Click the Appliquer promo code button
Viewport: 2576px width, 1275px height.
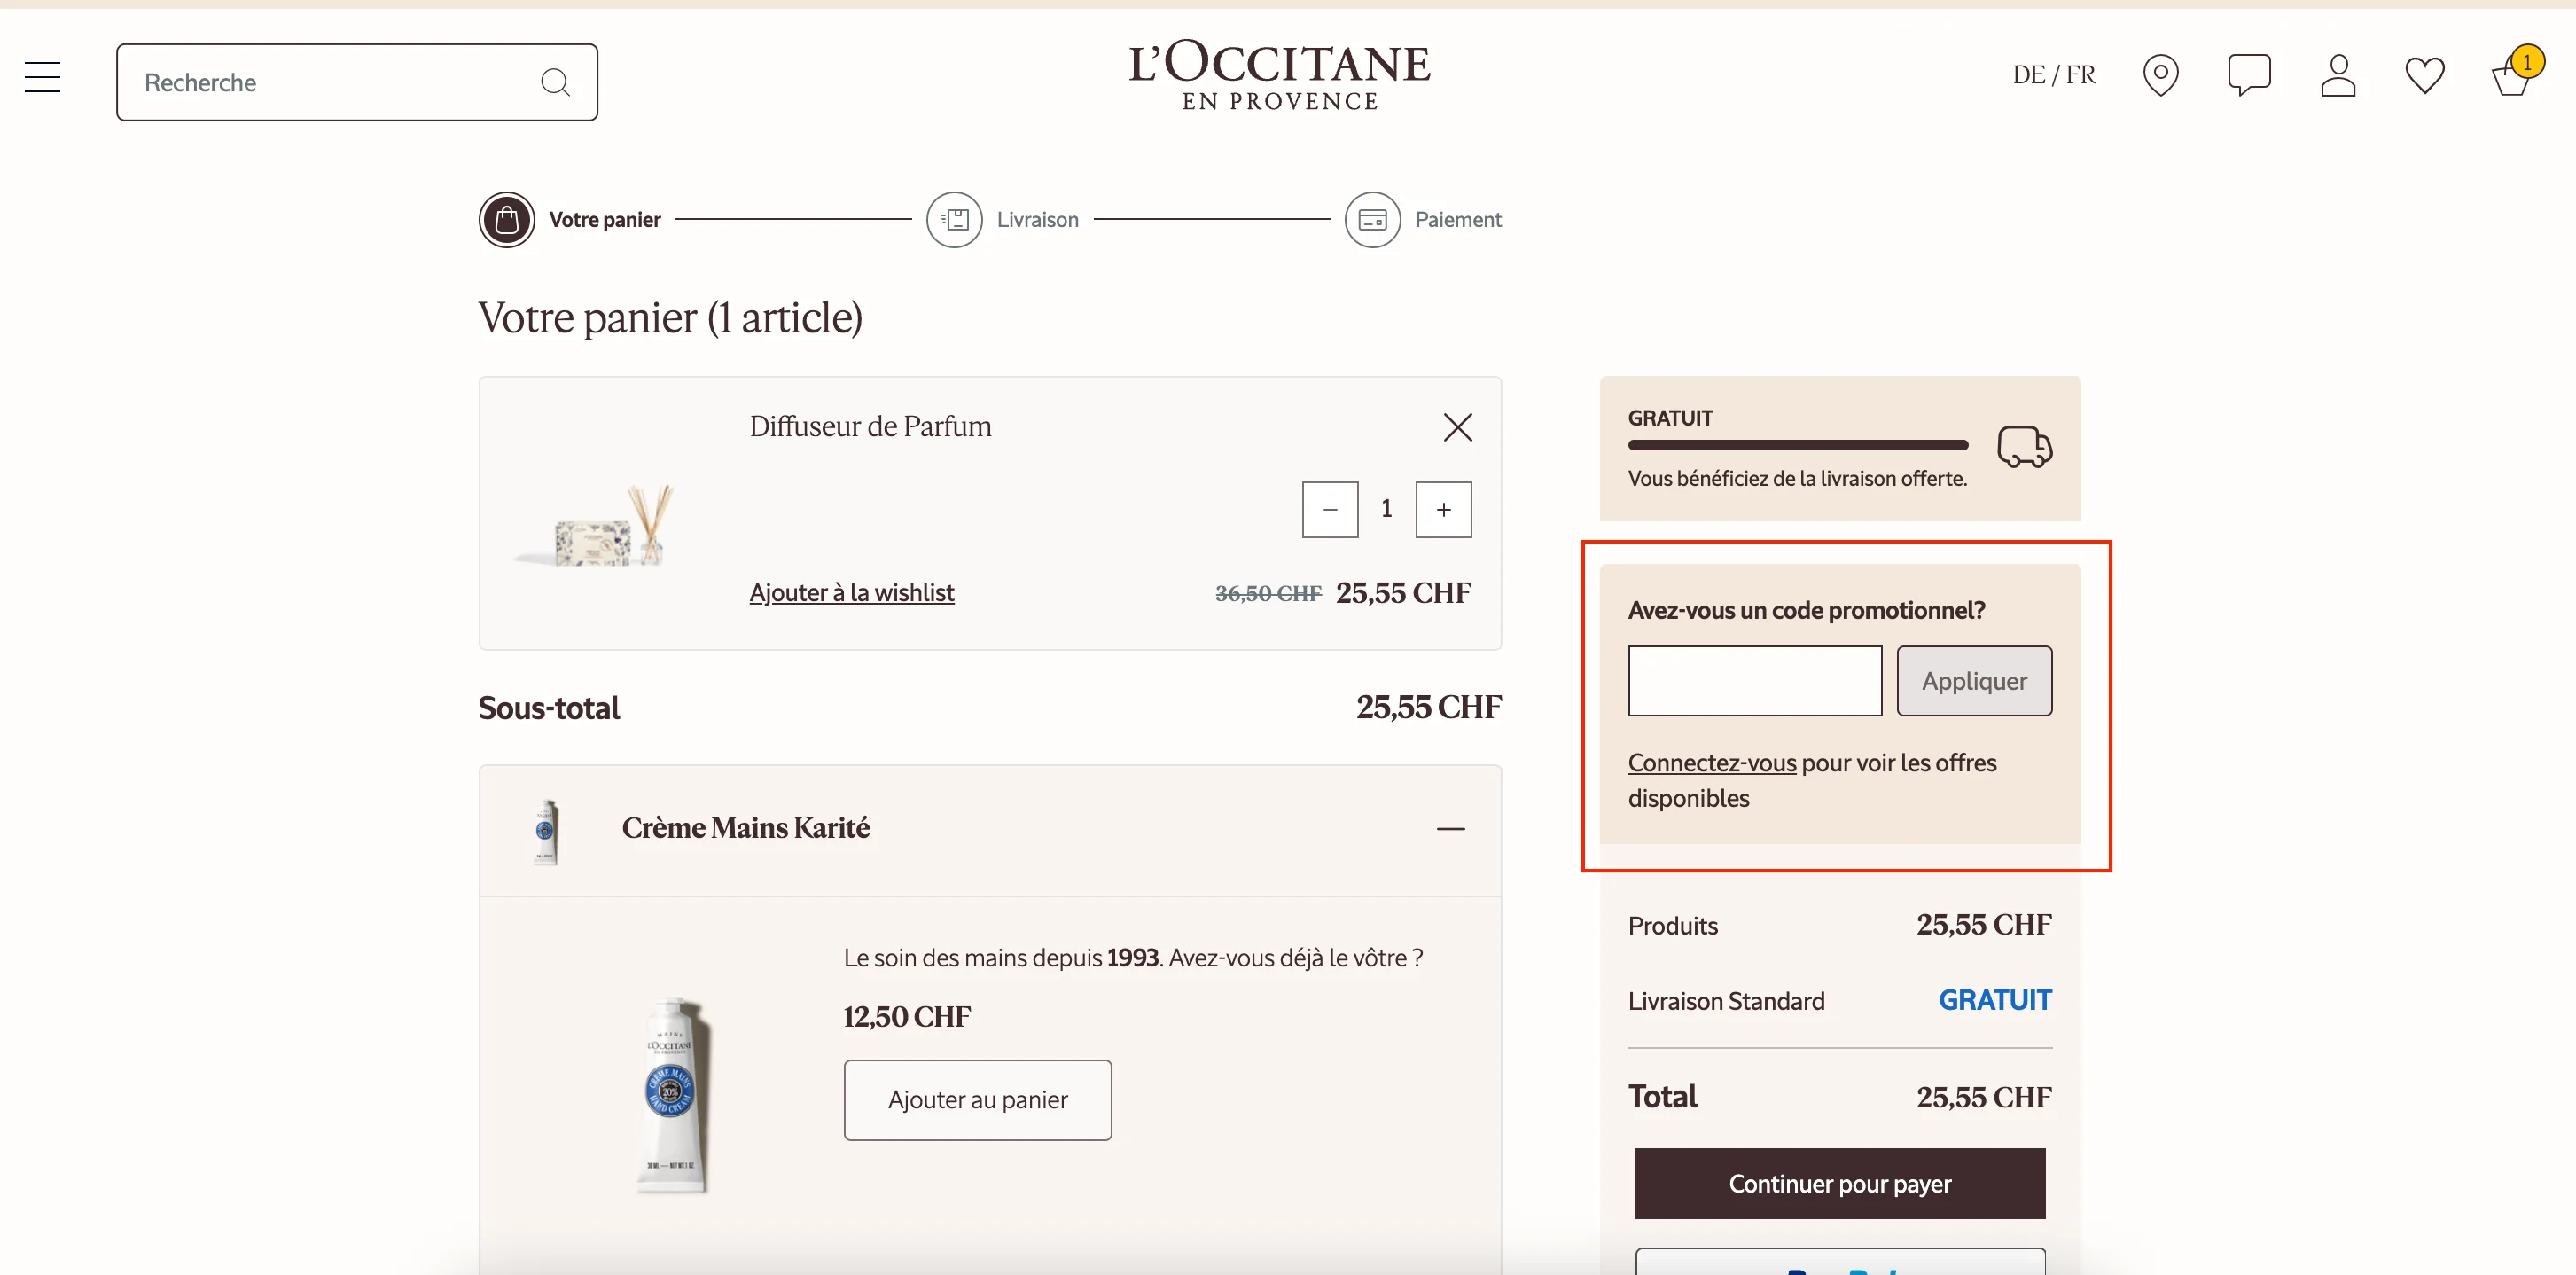(x=1974, y=680)
